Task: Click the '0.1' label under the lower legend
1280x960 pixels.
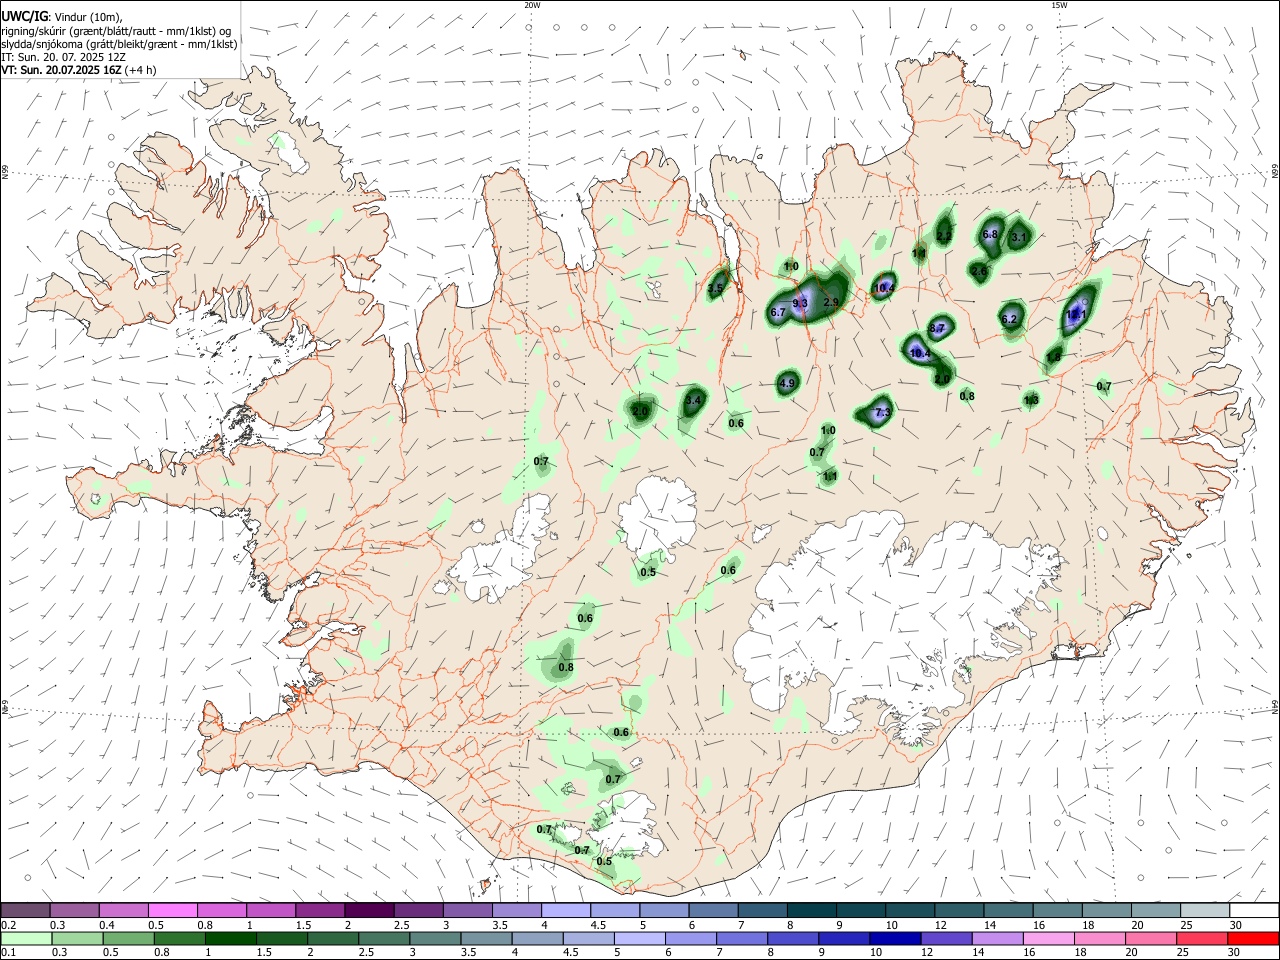Action: coord(9,953)
